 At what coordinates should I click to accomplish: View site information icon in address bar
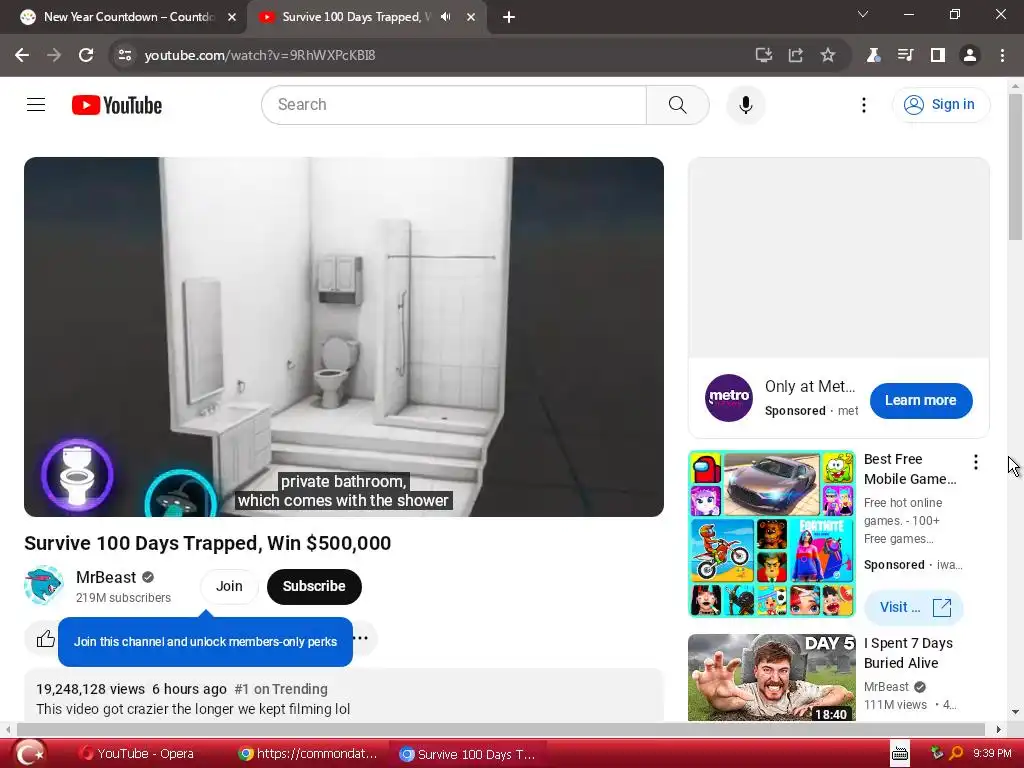coord(124,56)
